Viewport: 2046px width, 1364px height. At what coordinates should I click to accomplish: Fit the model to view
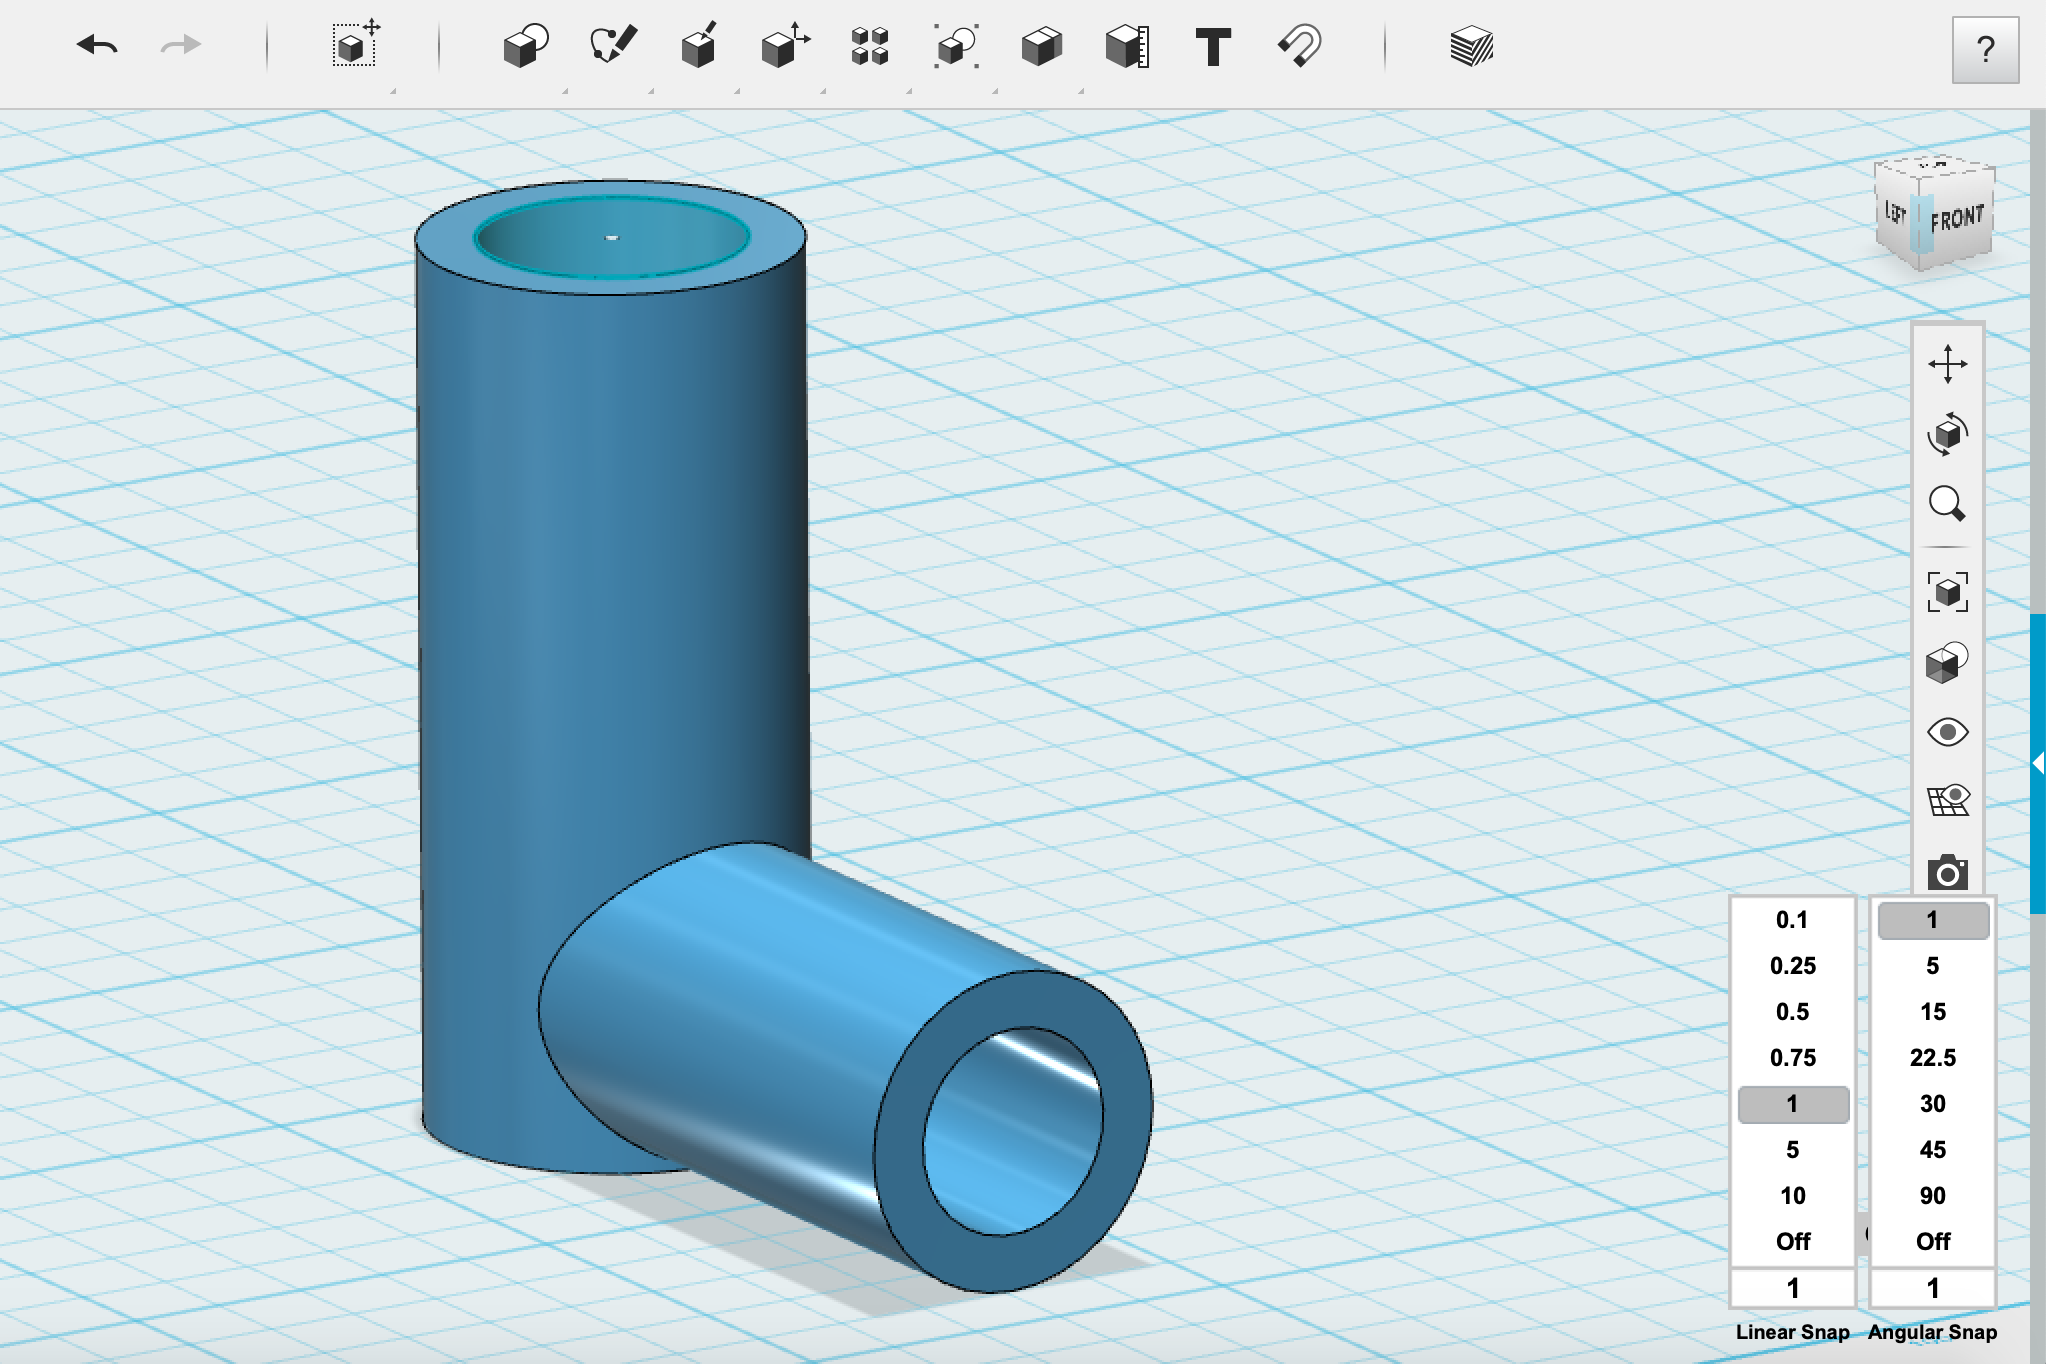point(1947,591)
